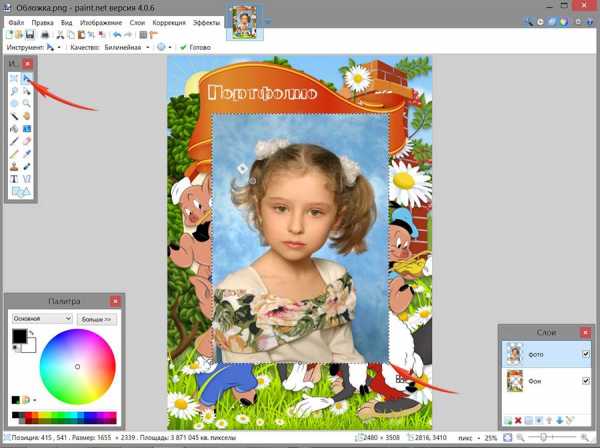Click the red Delete Layer icon

[518, 420]
